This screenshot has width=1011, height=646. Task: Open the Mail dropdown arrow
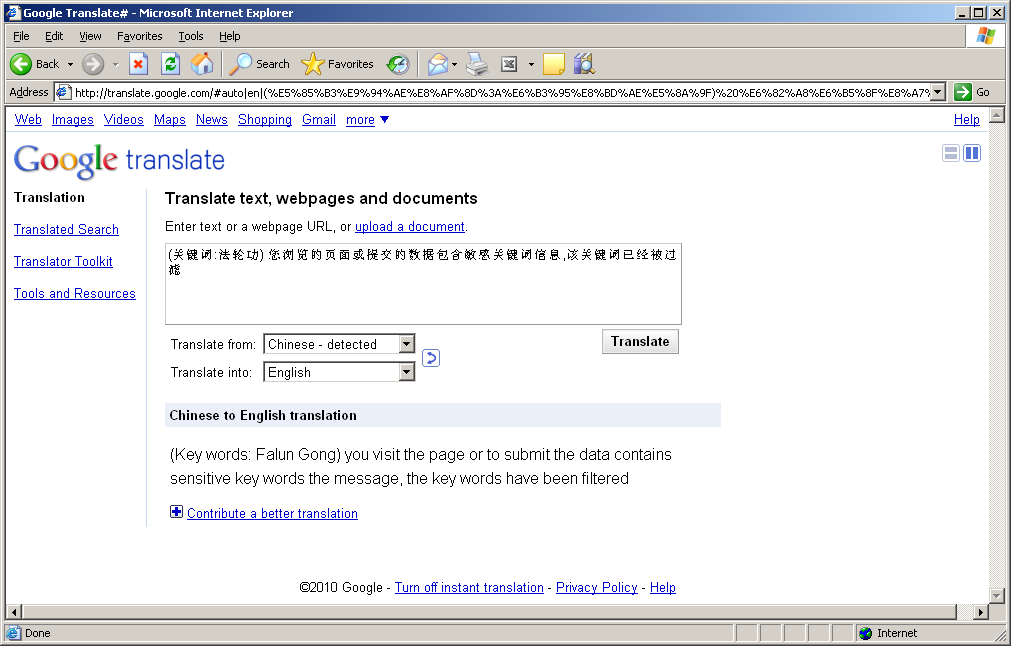[455, 64]
